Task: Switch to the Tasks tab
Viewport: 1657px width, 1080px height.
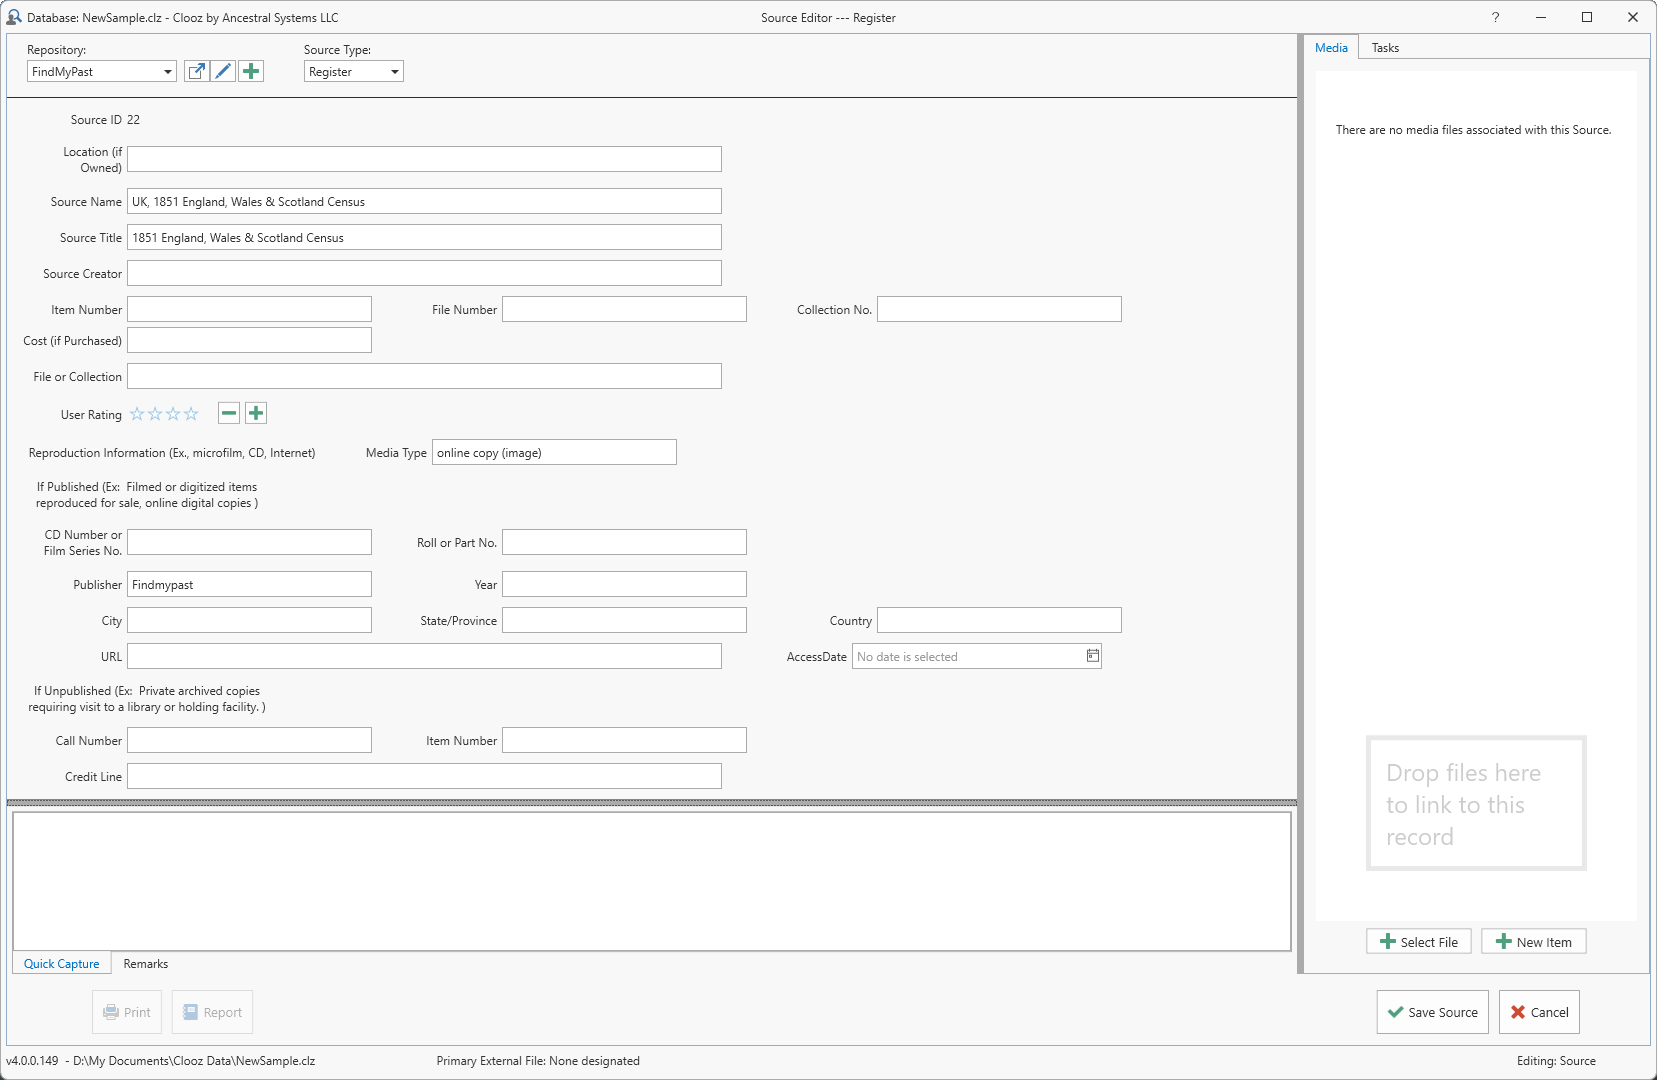Action: tap(1385, 48)
